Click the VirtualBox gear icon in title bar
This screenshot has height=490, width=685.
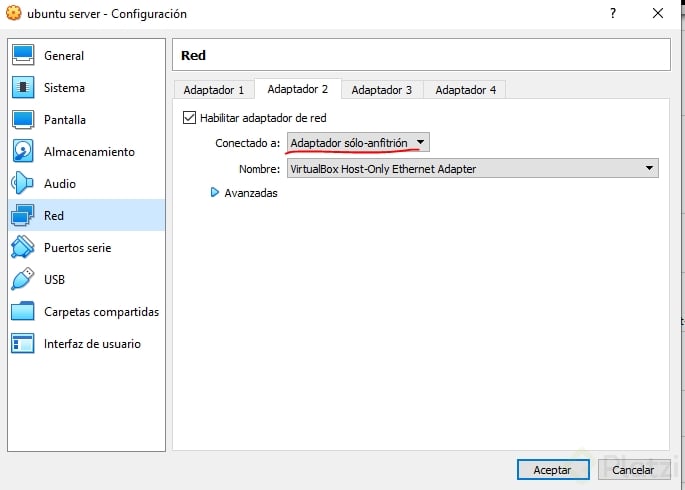click(13, 14)
